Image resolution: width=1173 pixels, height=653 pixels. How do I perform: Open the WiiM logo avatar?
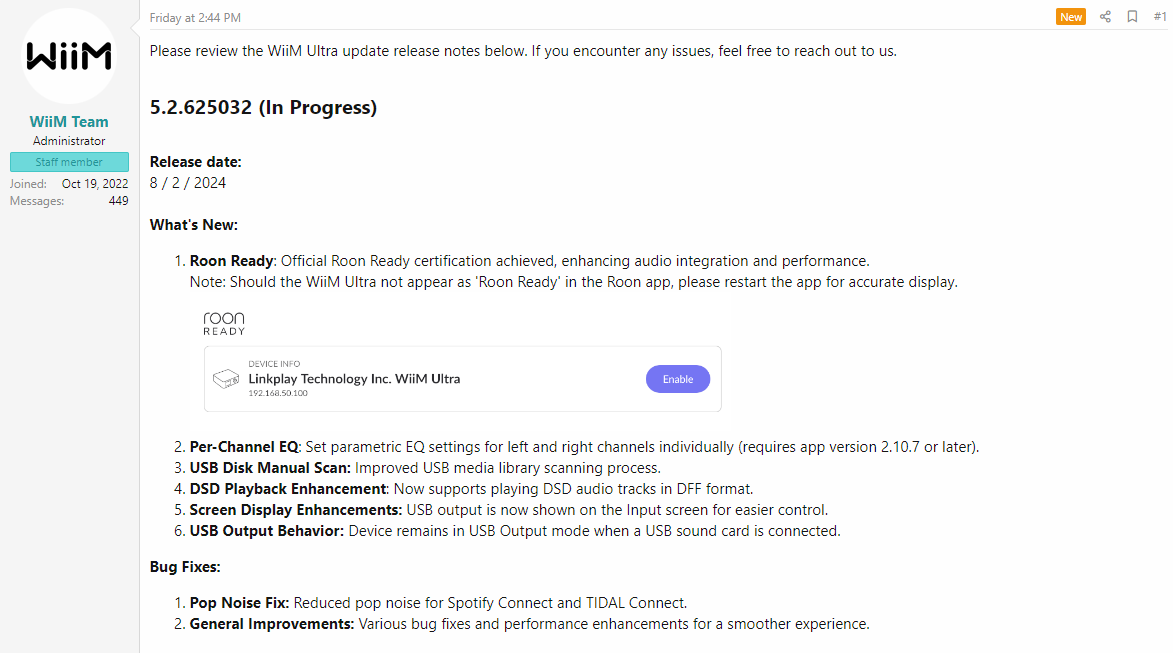(x=69, y=56)
